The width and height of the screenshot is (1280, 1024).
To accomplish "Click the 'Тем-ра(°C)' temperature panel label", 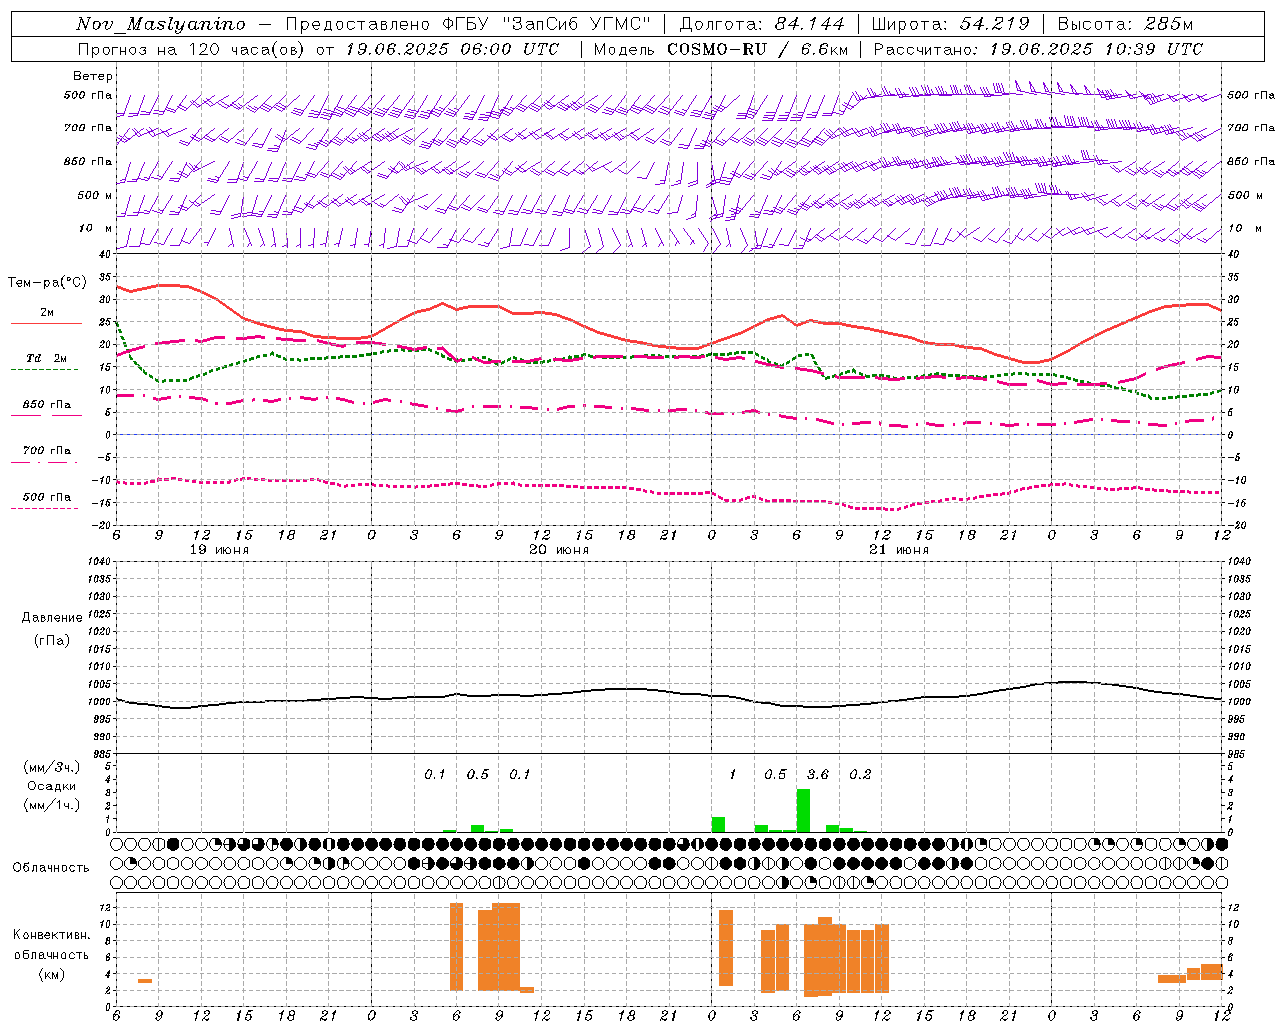I will (x=47, y=283).
